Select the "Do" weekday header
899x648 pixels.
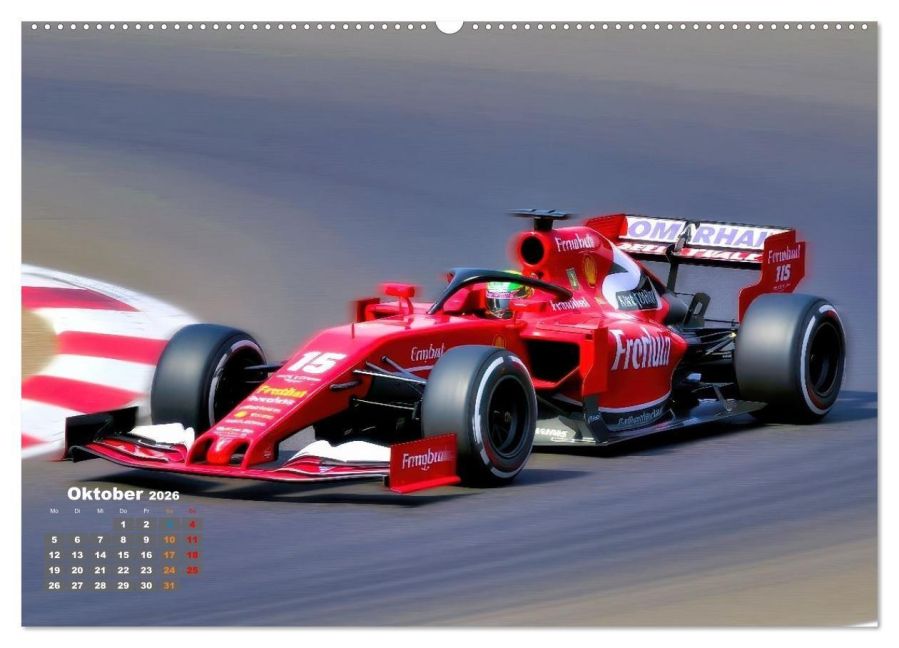tap(123, 511)
